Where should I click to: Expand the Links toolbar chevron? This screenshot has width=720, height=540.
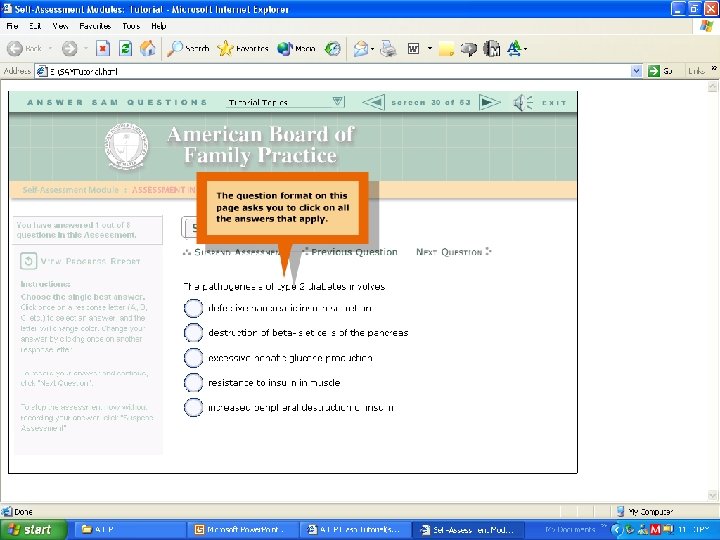(x=714, y=69)
